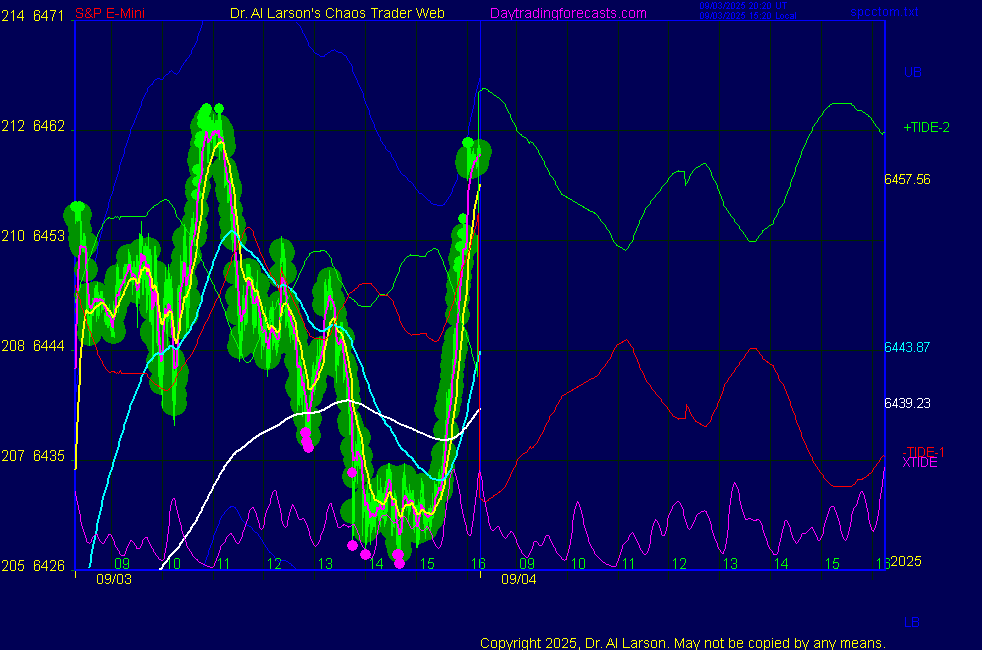Click the -TIDE-1 red legend label
Image resolution: width=982 pixels, height=650 pixels.
tap(924, 452)
